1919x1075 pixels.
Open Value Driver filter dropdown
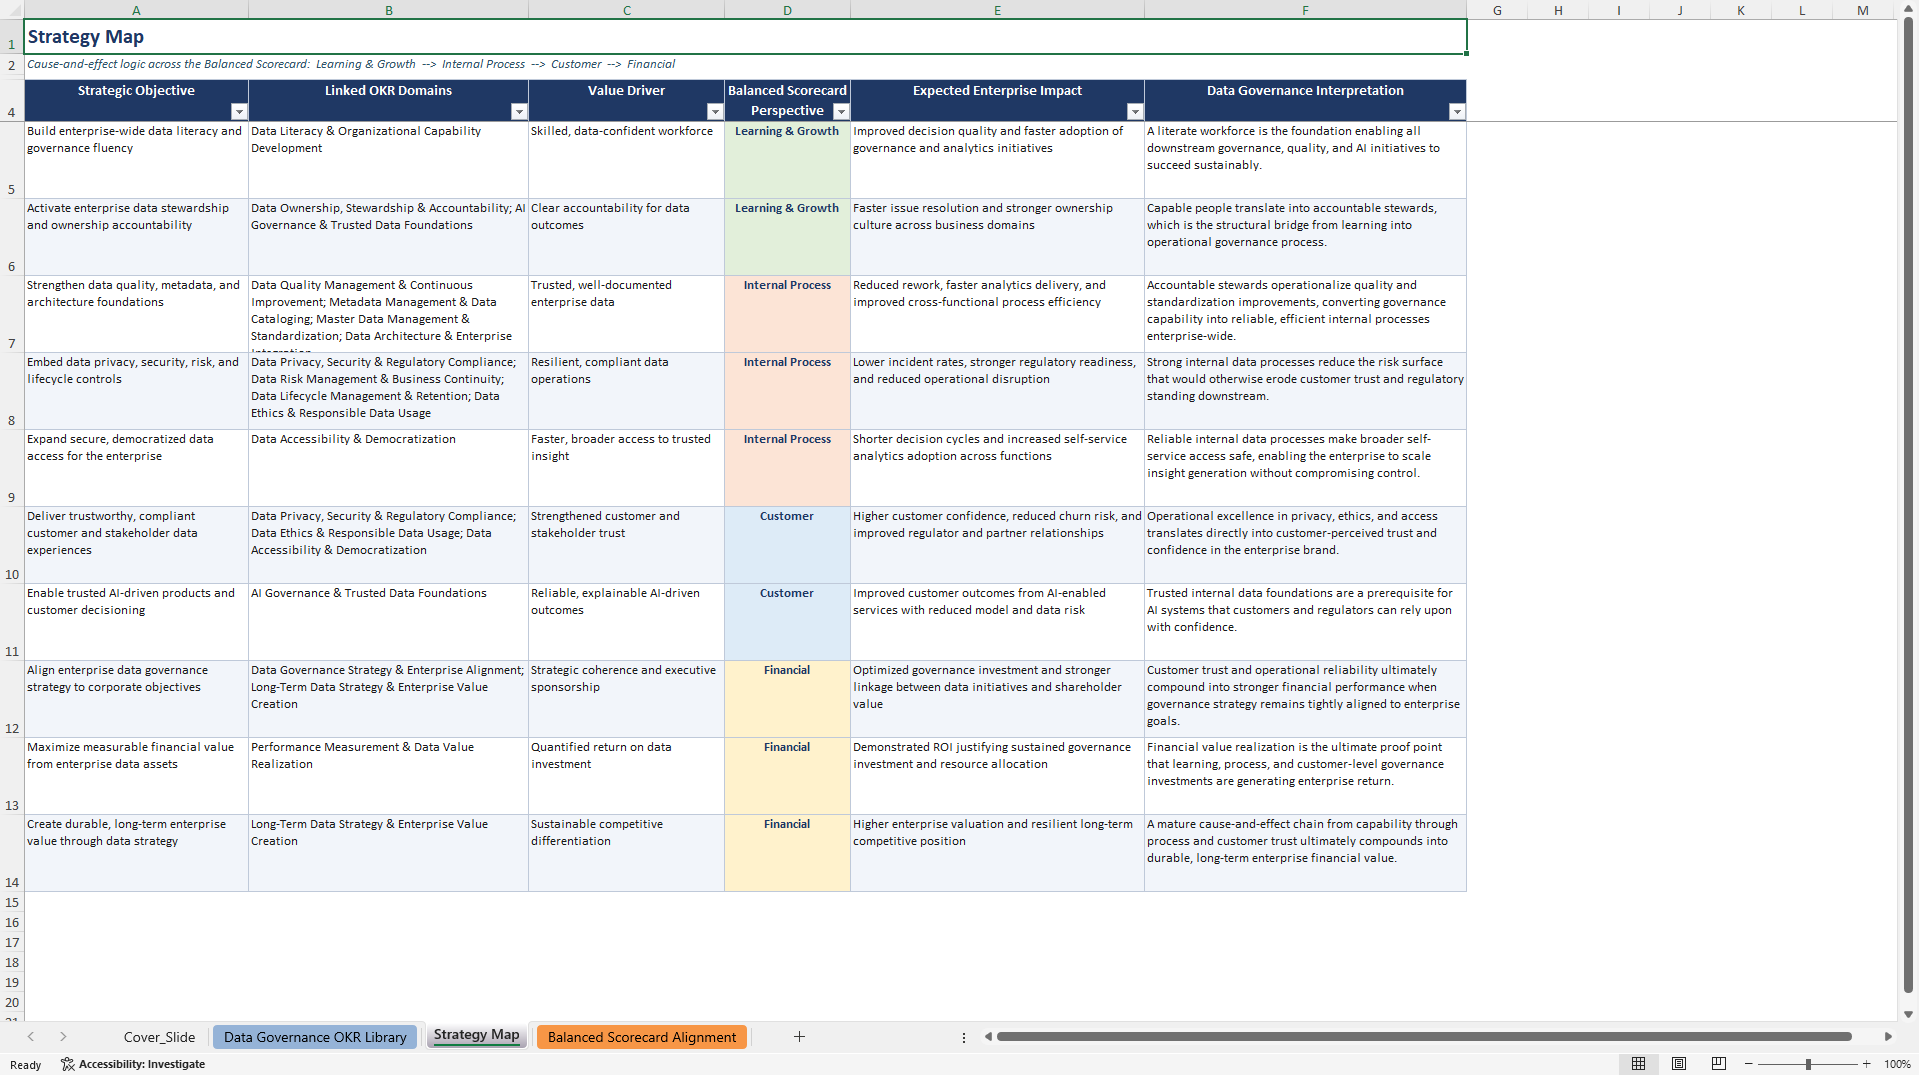[x=714, y=112]
